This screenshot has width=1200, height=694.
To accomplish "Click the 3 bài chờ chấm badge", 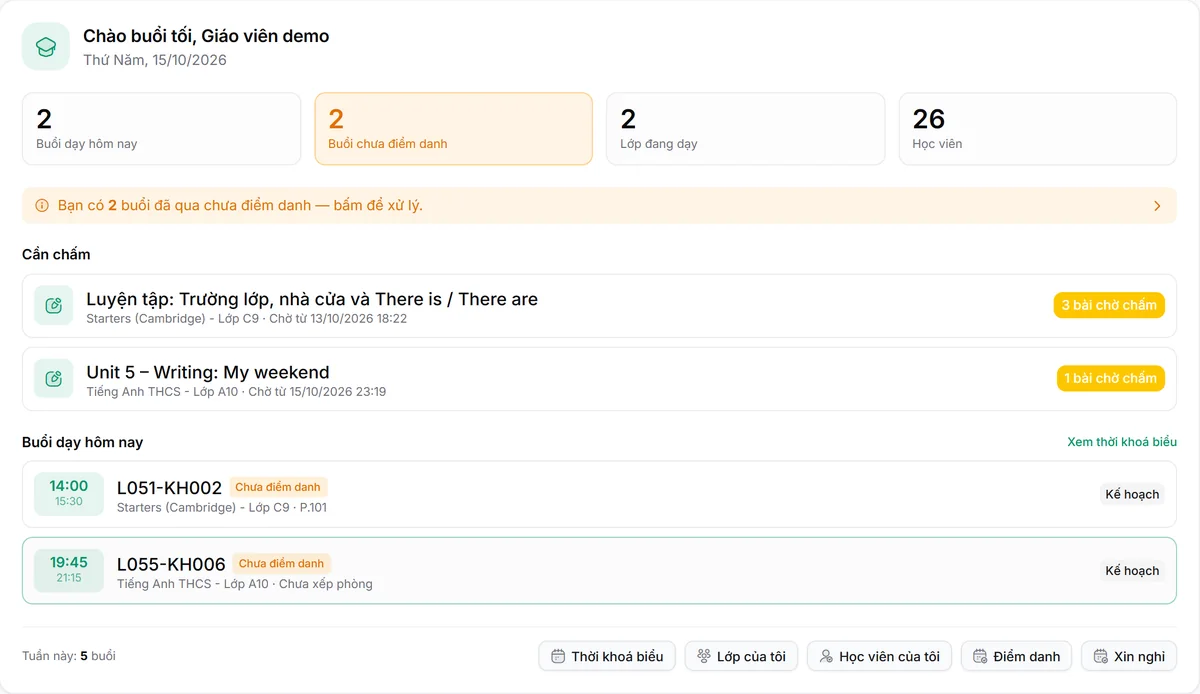I will (x=1109, y=306).
